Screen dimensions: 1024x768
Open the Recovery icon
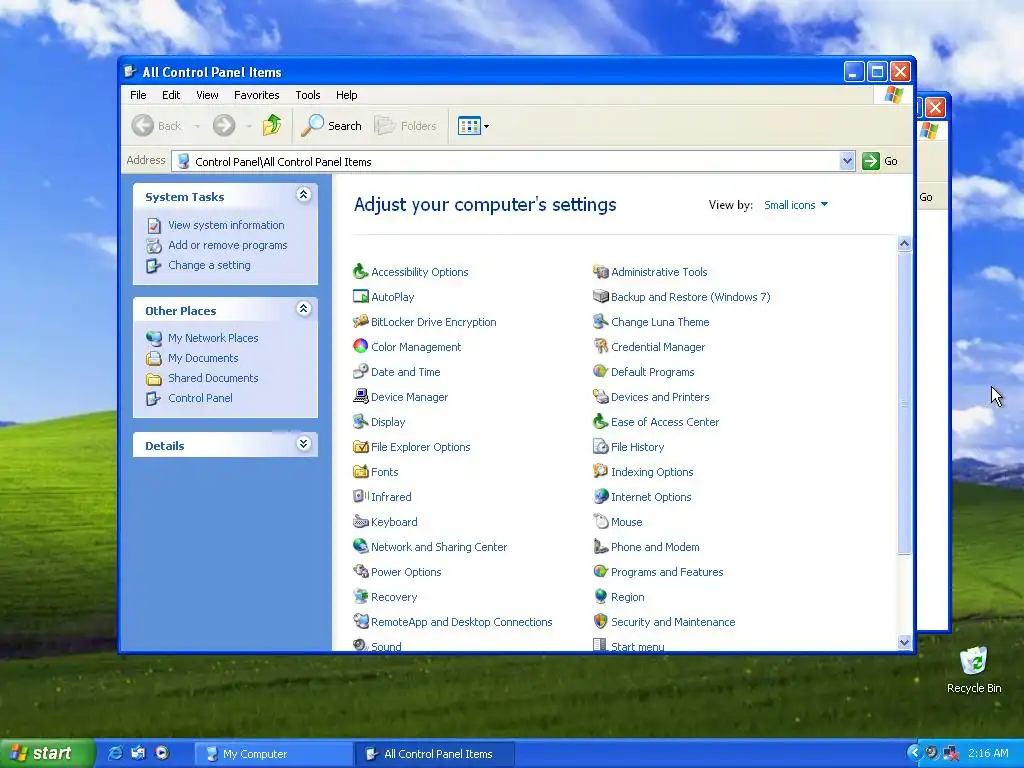click(360, 596)
